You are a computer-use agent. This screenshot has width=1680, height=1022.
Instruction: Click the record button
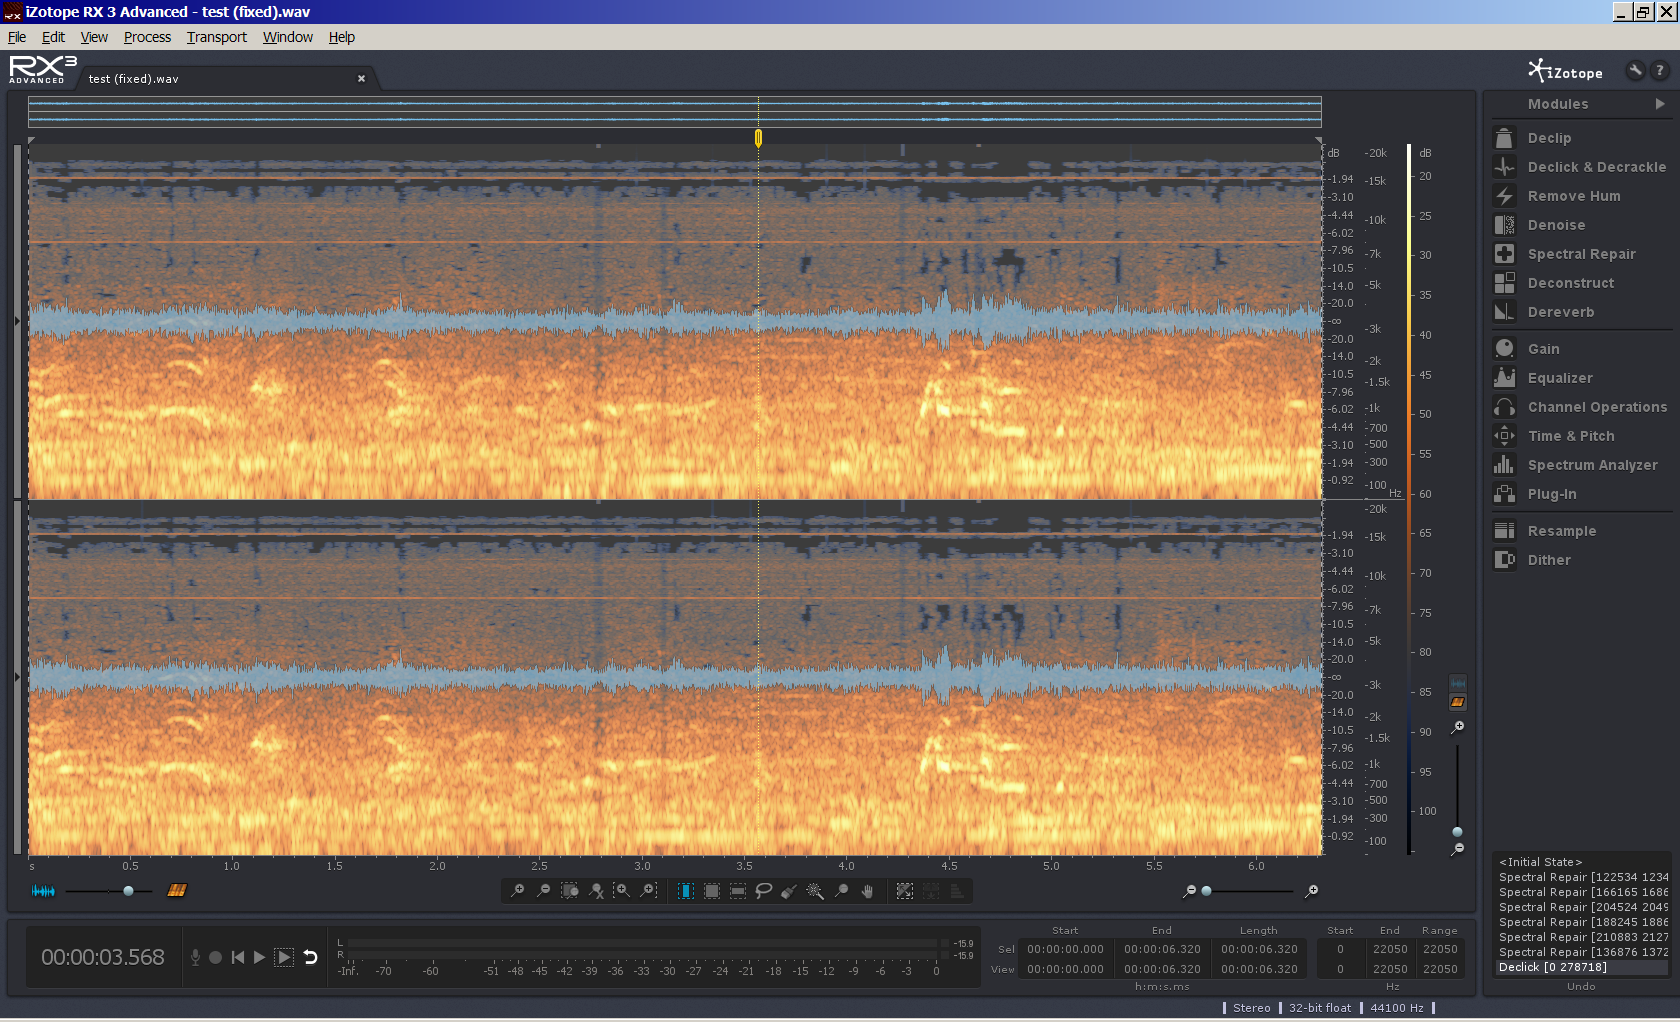[x=215, y=957]
